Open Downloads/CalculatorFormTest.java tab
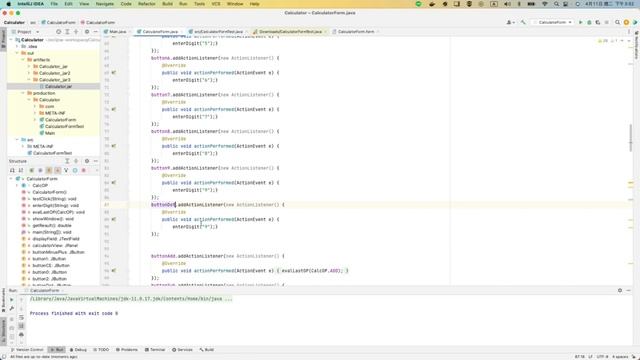The image size is (640, 360). pyautogui.click(x=290, y=31)
